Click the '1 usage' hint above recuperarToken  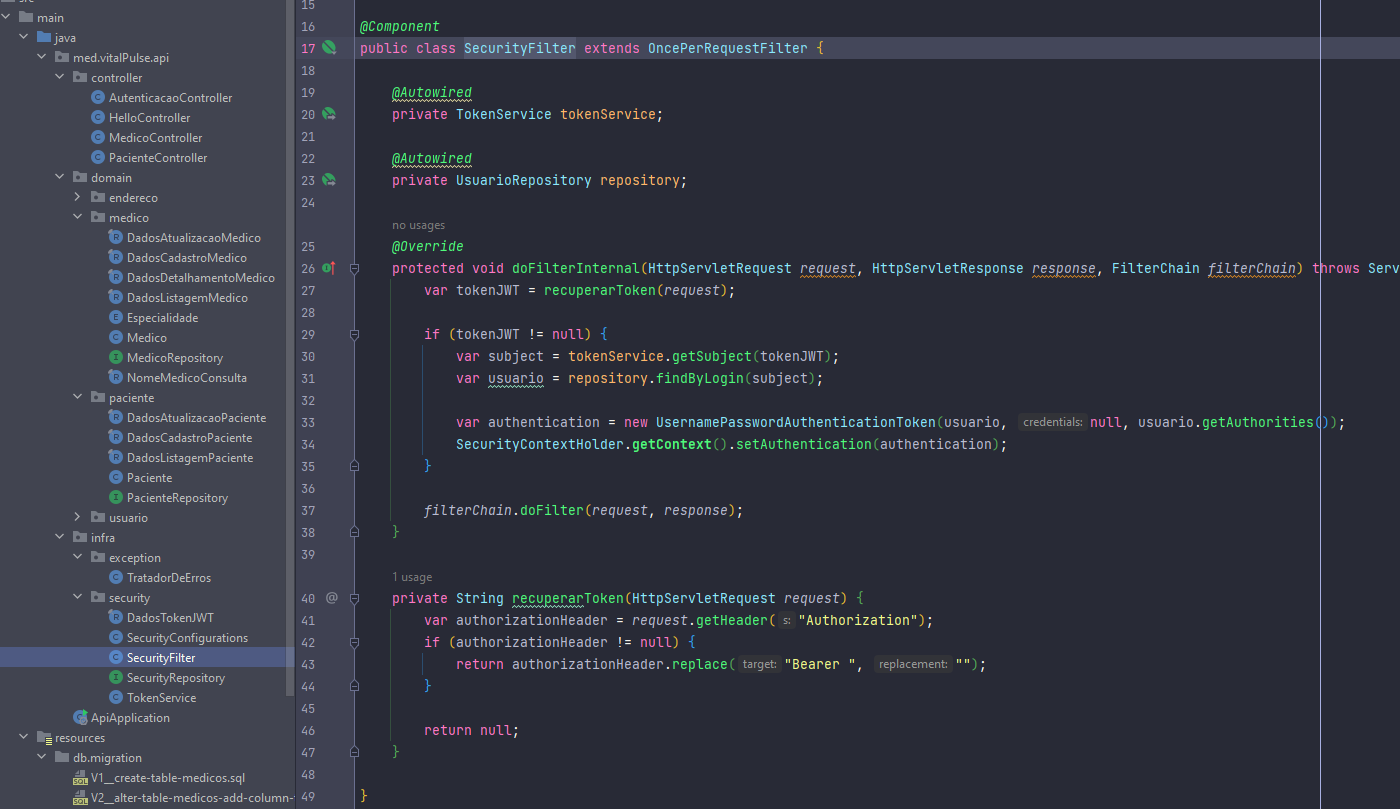pyautogui.click(x=412, y=577)
